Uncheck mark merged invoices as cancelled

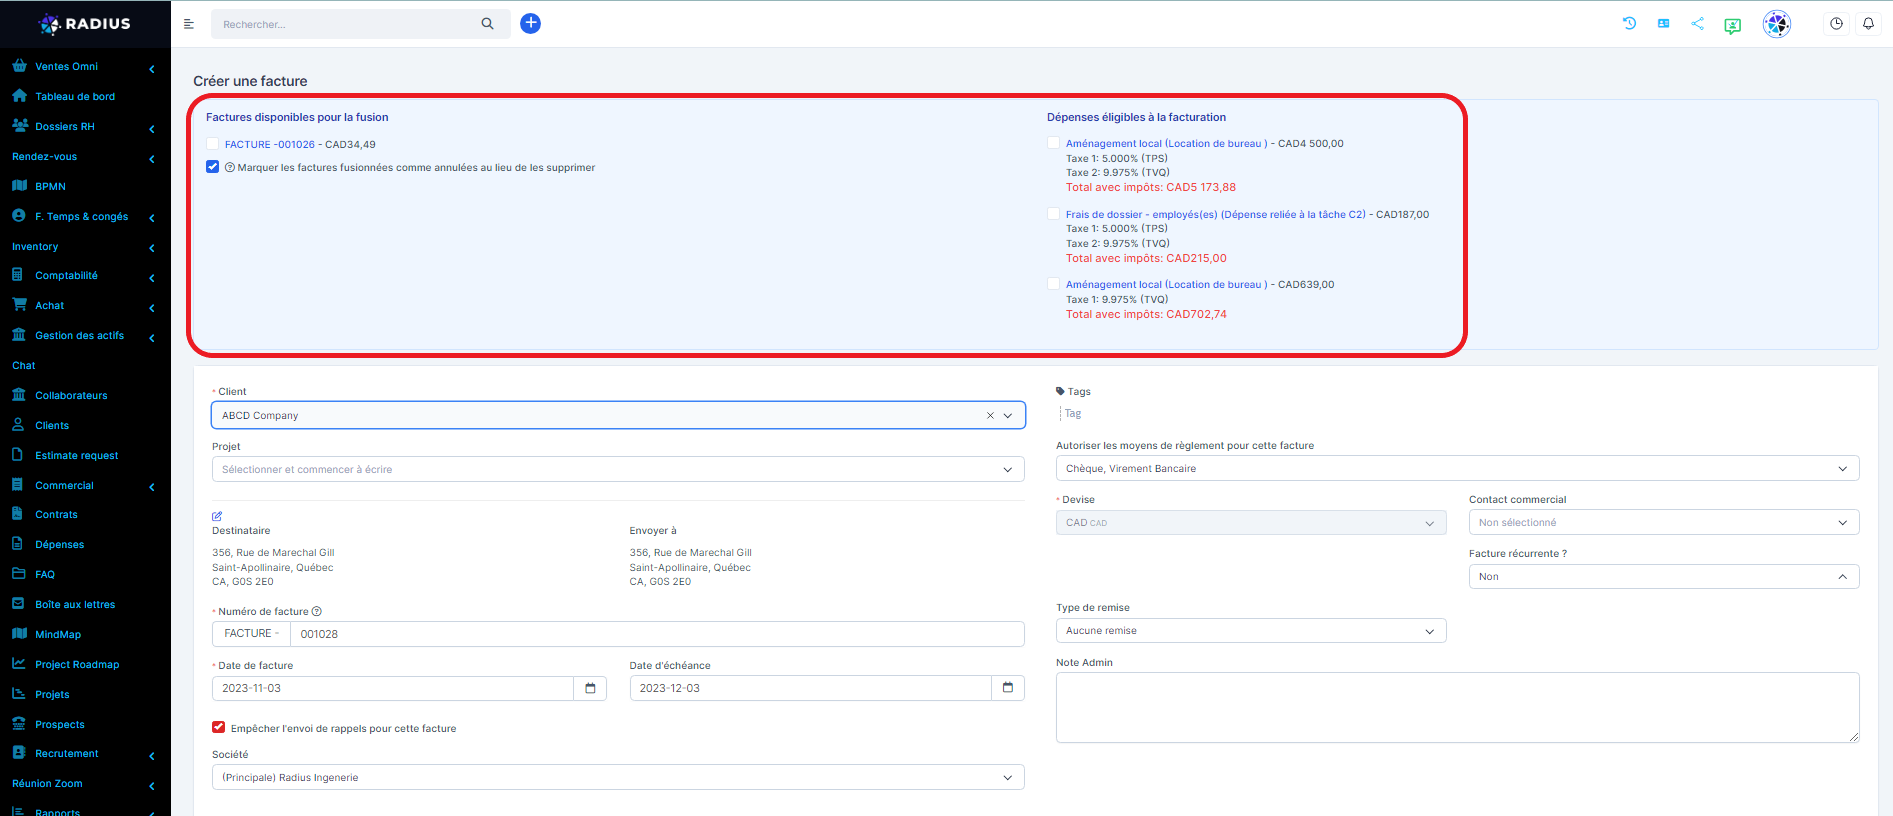coord(212,167)
